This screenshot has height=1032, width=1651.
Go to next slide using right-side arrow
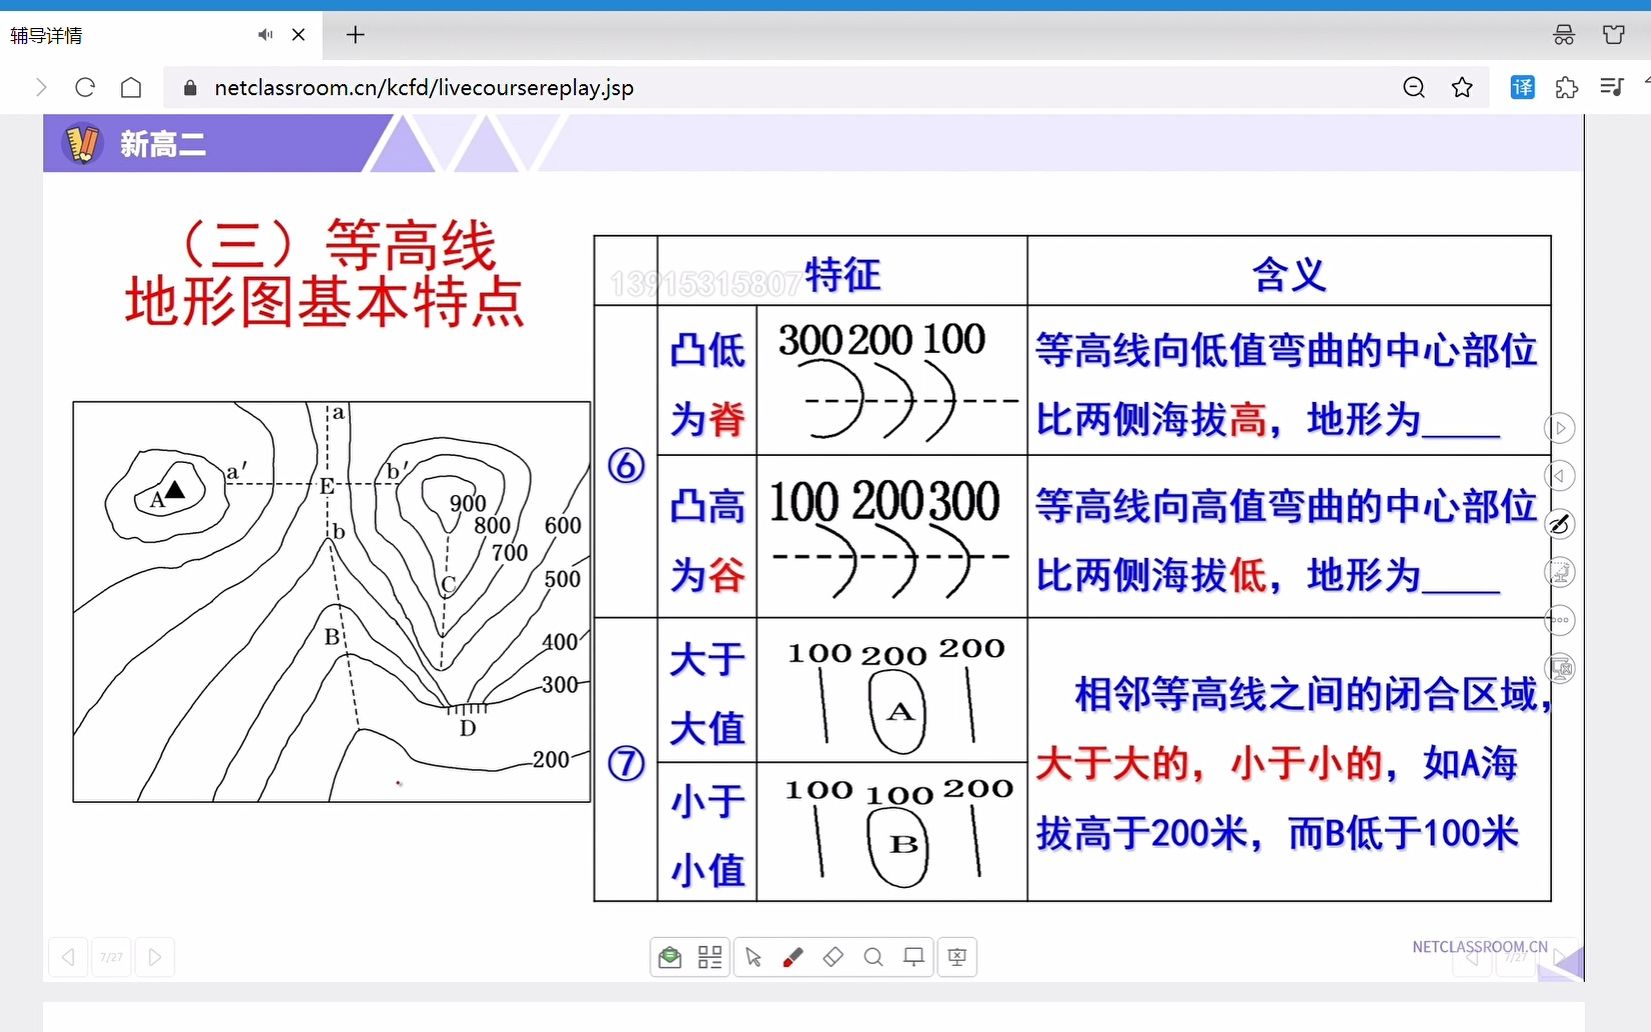1560,428
